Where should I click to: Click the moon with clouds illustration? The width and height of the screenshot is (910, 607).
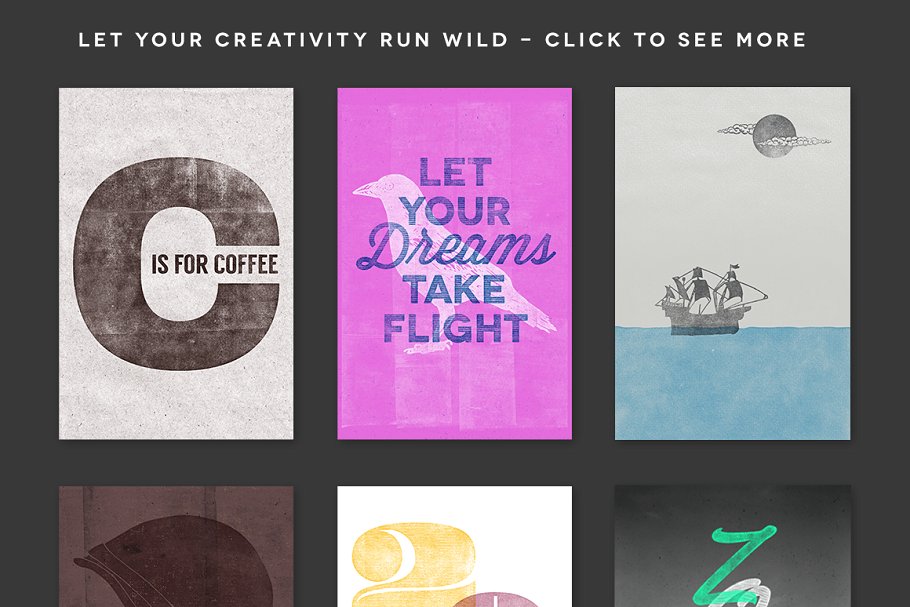pyautogui.click(x=774, y=135)
